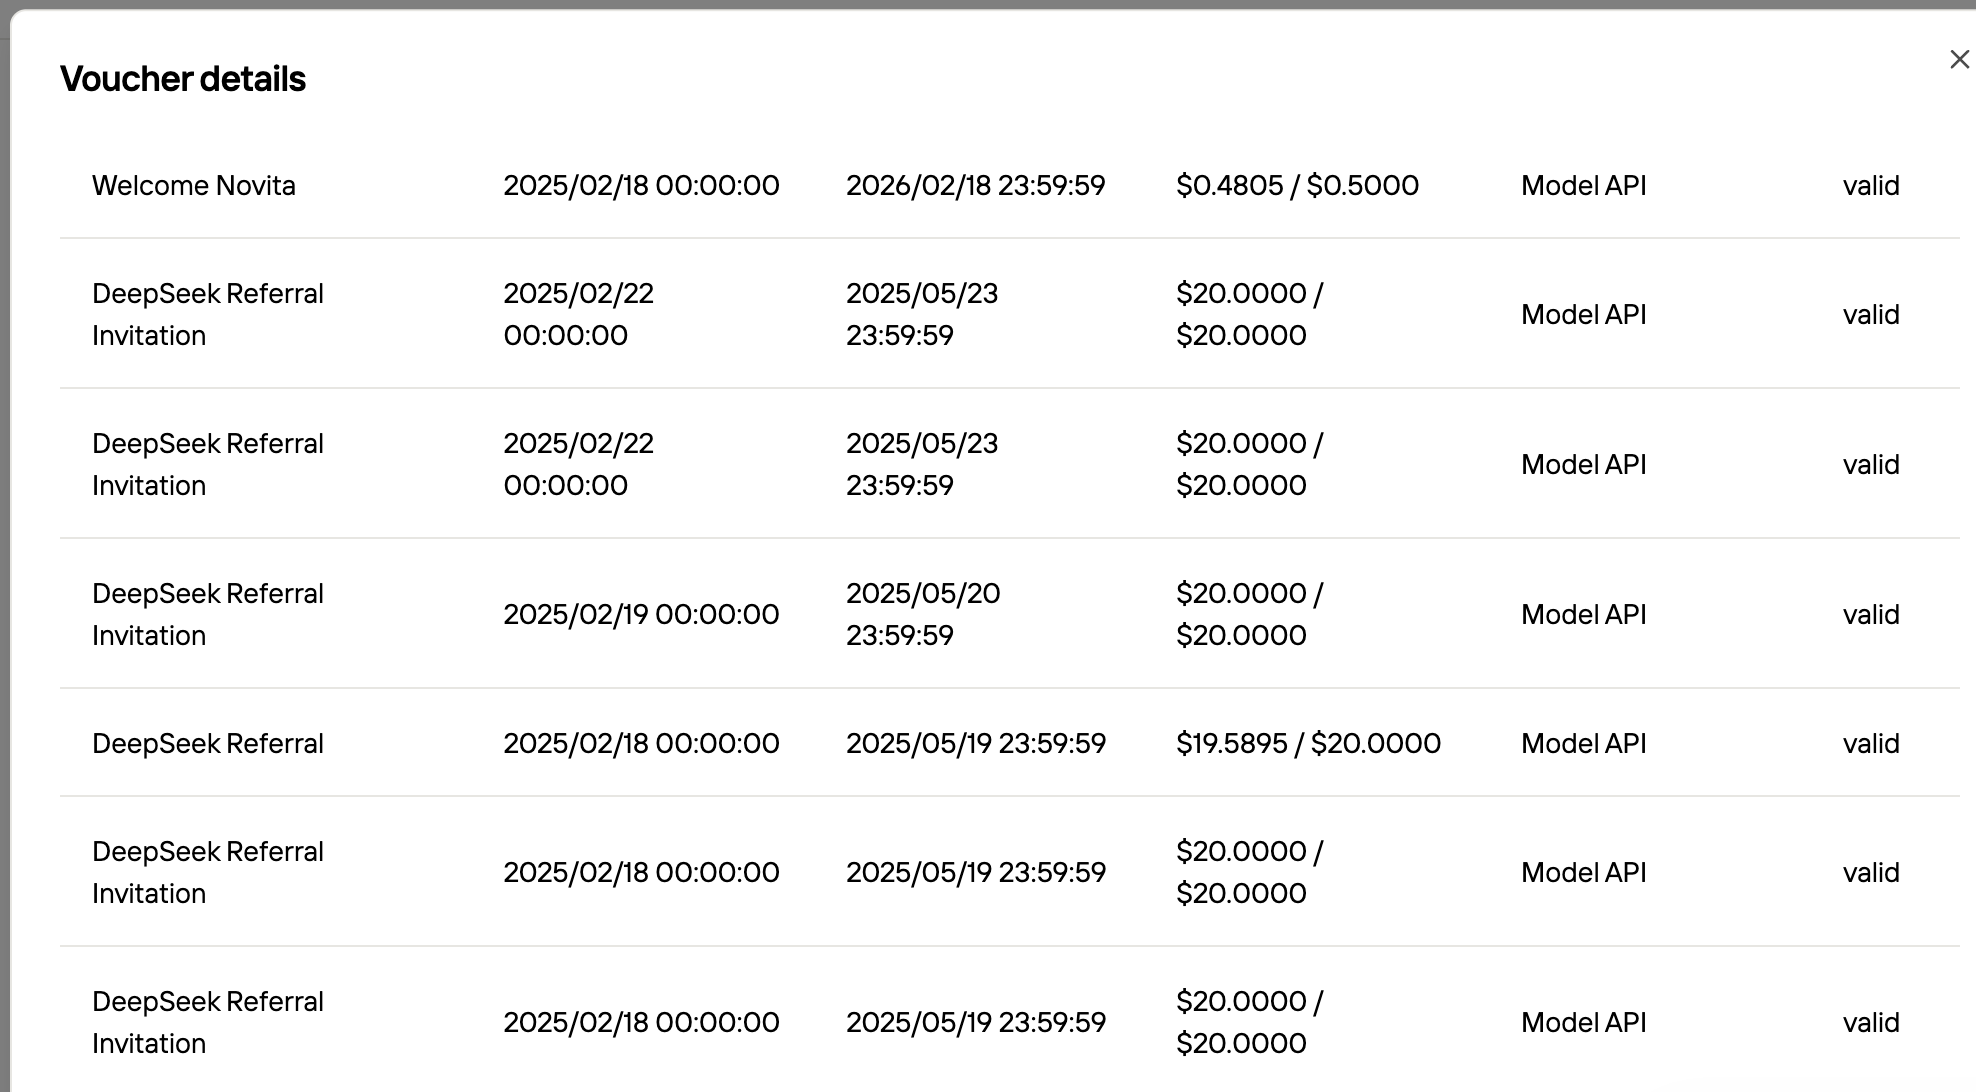Click the 2025/02/19 00:00:00 start date
Screen dimensions: 1976x1092
641,614
